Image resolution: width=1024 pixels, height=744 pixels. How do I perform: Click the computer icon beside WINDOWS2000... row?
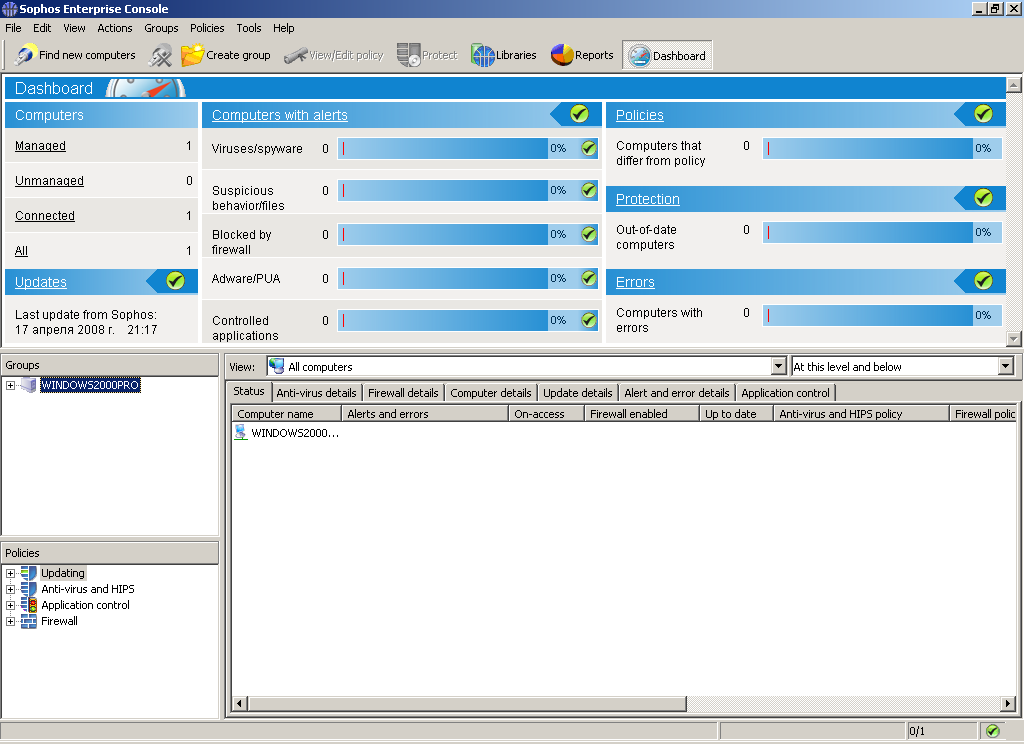240,432
